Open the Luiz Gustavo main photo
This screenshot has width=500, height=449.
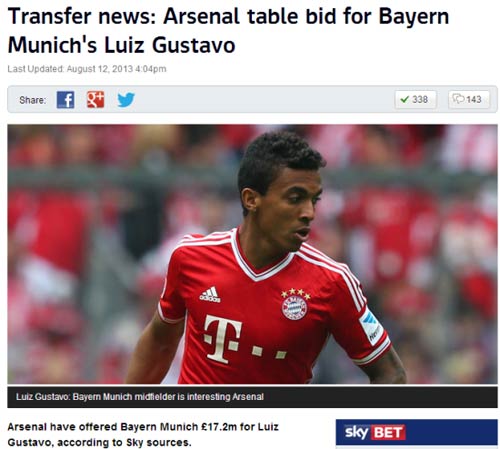252,254
